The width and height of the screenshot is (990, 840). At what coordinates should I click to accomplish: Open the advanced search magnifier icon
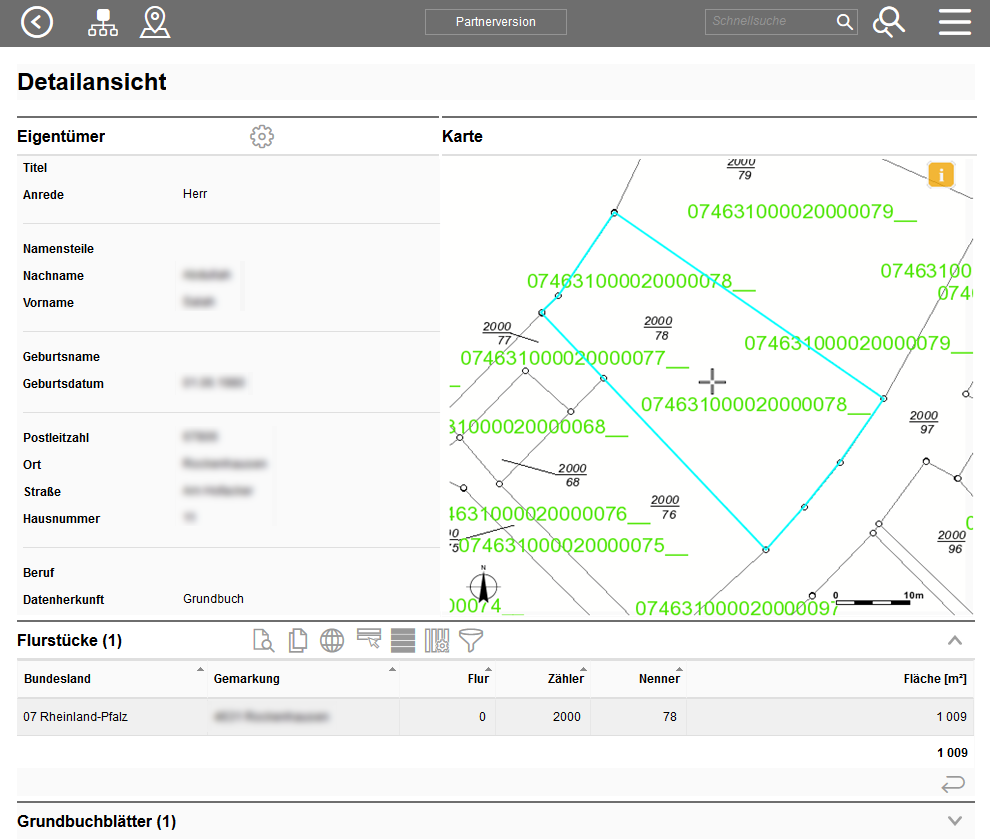point(888,22)
